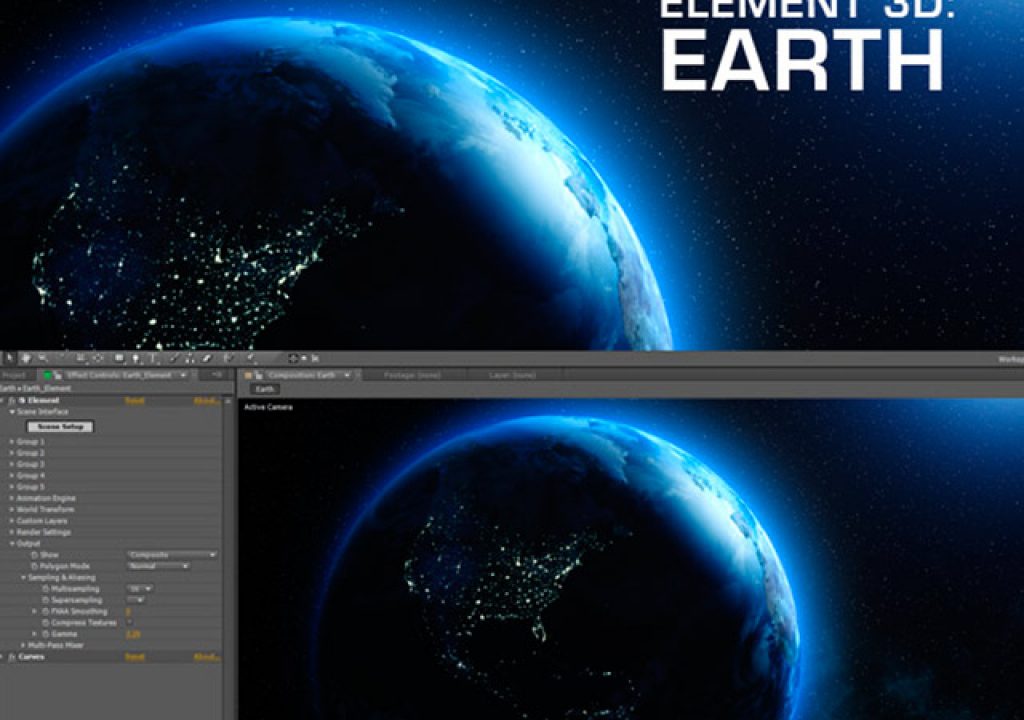Adjust the Gamma value of 2.20

133,633
